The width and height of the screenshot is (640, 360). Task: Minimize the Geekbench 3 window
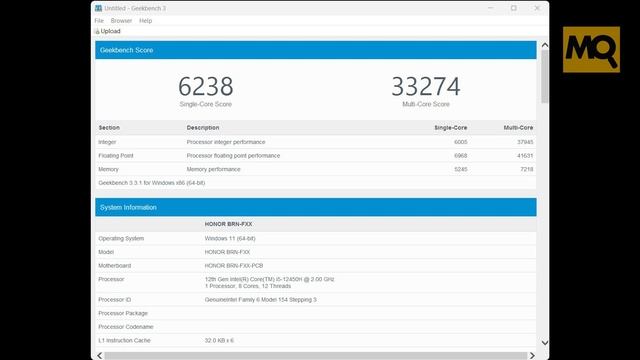pyautogui.click(x=490, y=8)
